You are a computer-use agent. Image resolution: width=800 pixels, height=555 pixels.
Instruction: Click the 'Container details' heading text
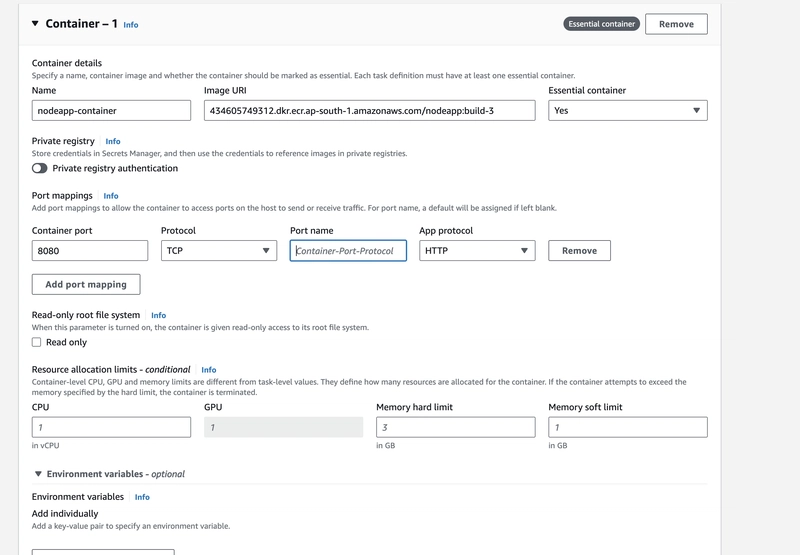pyautogui.click(x=67, y=63)
